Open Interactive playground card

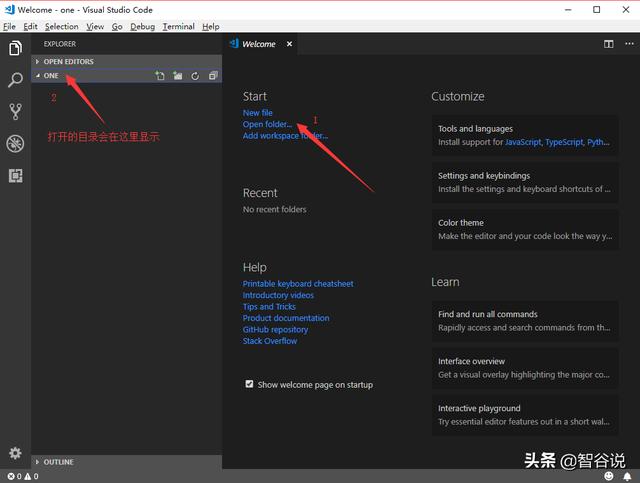pyautogui.click(x=525, y=415)
